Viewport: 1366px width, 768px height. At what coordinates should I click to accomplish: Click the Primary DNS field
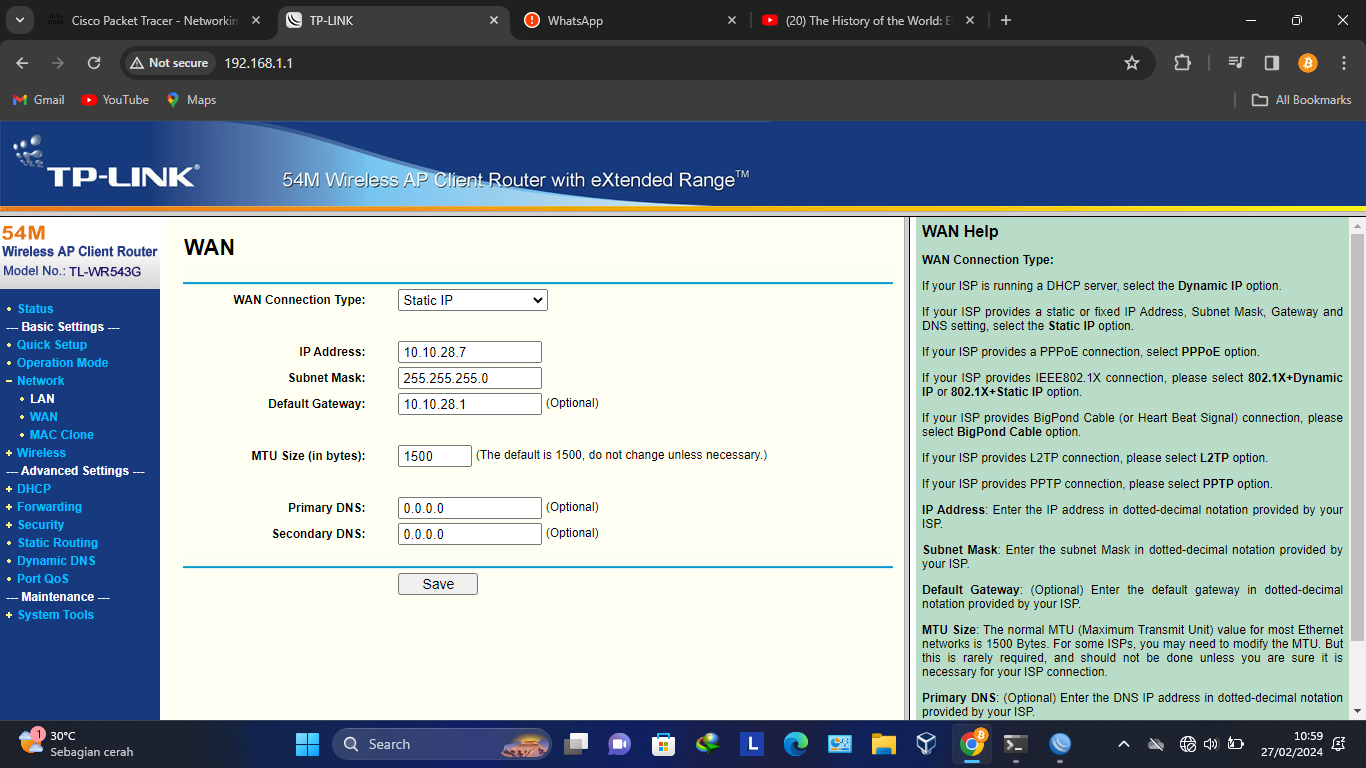coord(470,508)
